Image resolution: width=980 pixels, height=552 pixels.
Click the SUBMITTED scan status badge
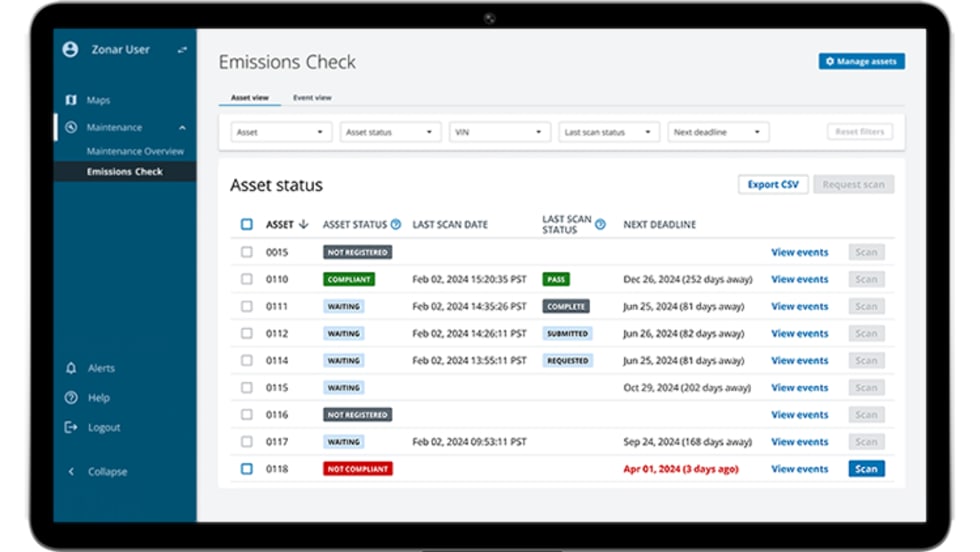click(567, 333)
